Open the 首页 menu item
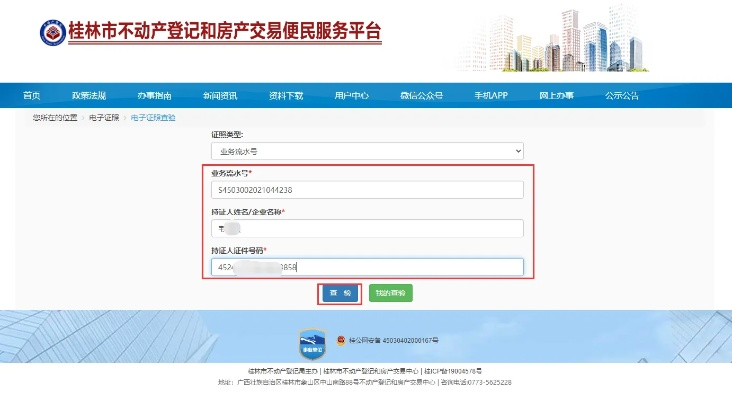This screenshot has width=732, height=400. coord(32,96)
